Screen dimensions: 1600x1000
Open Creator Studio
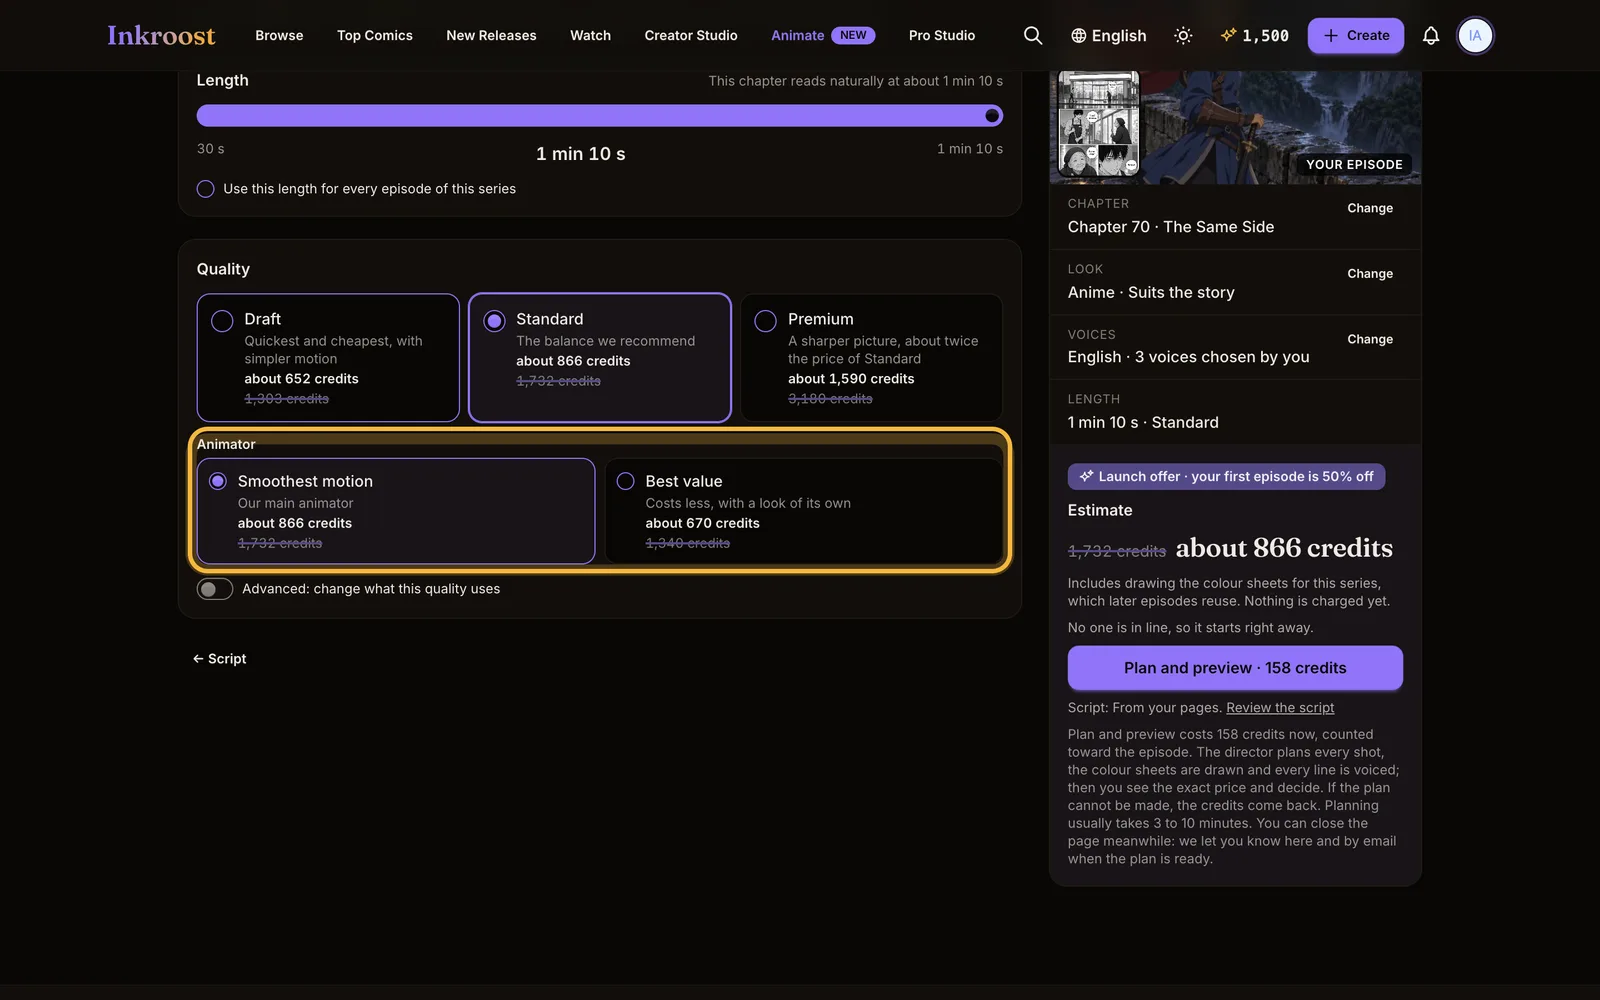tap(691, 35)
